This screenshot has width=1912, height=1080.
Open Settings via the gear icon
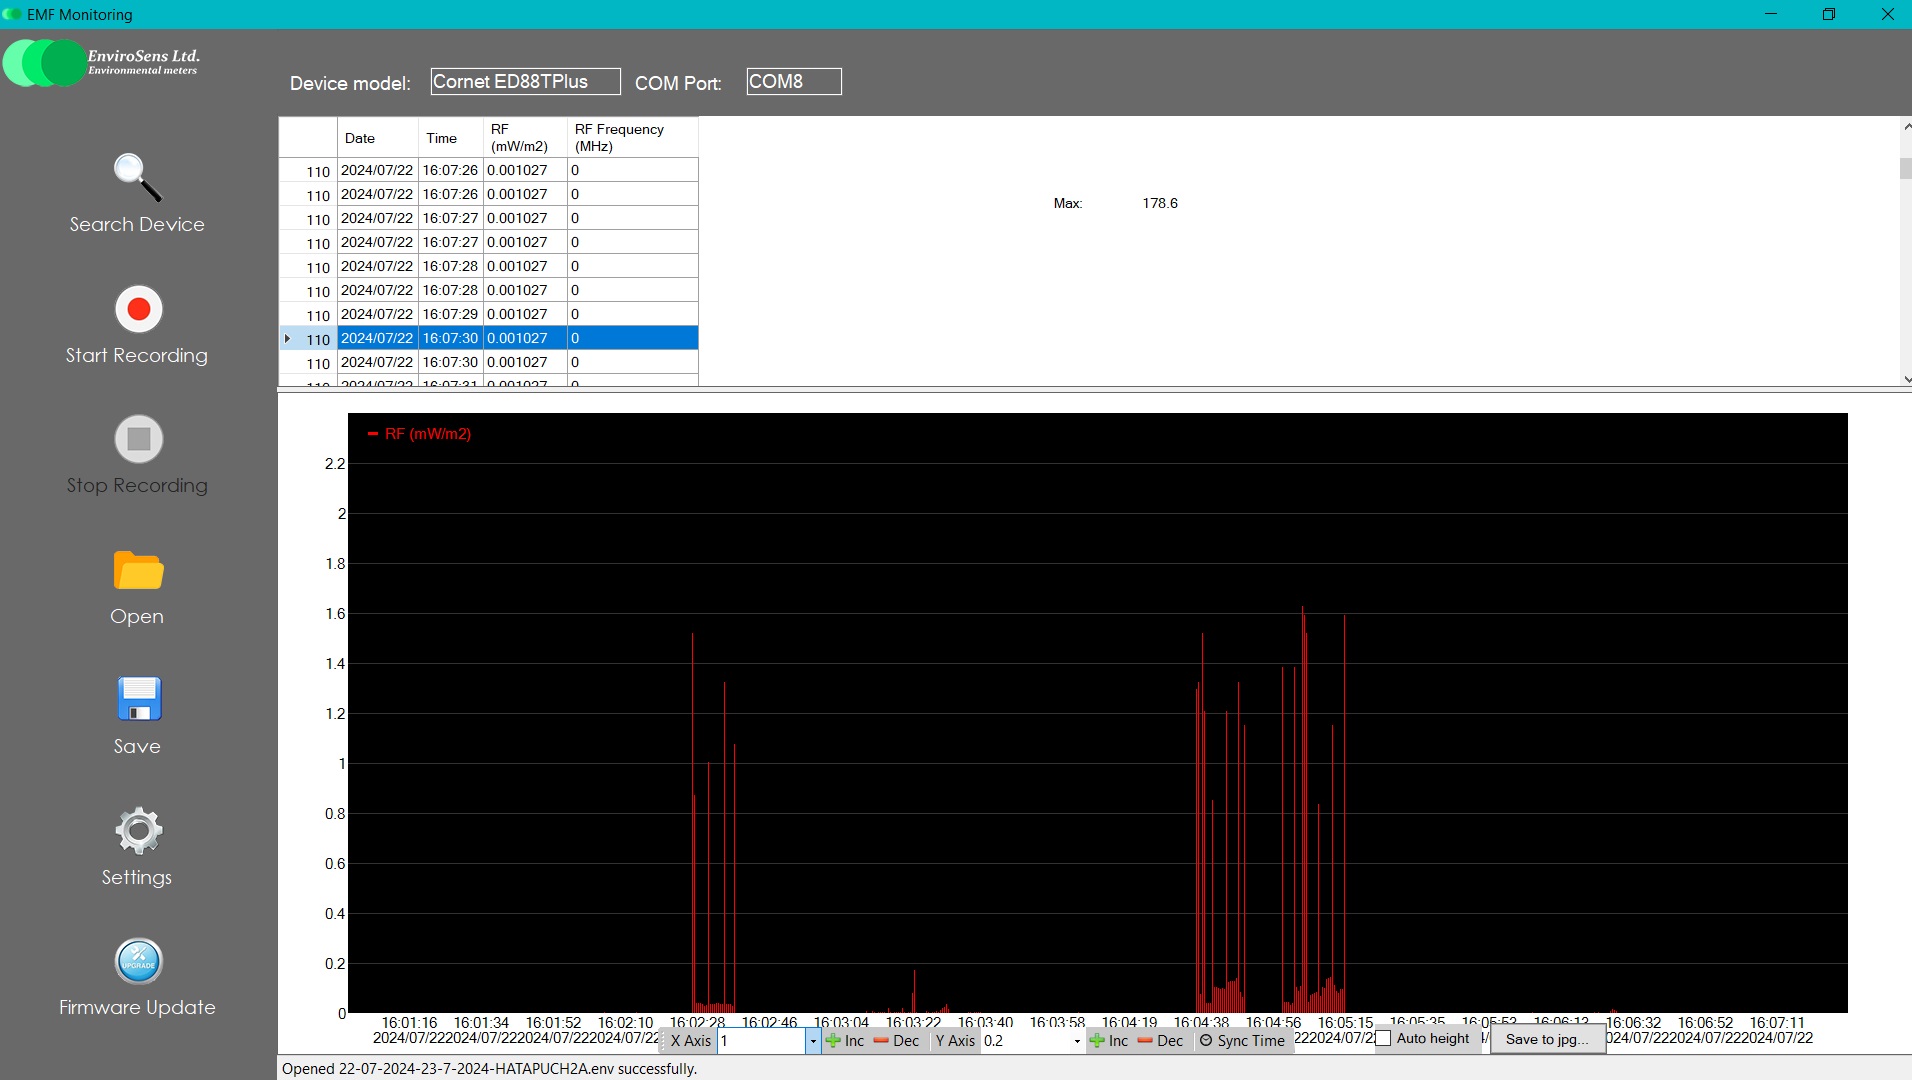click(x=139, y=830)
